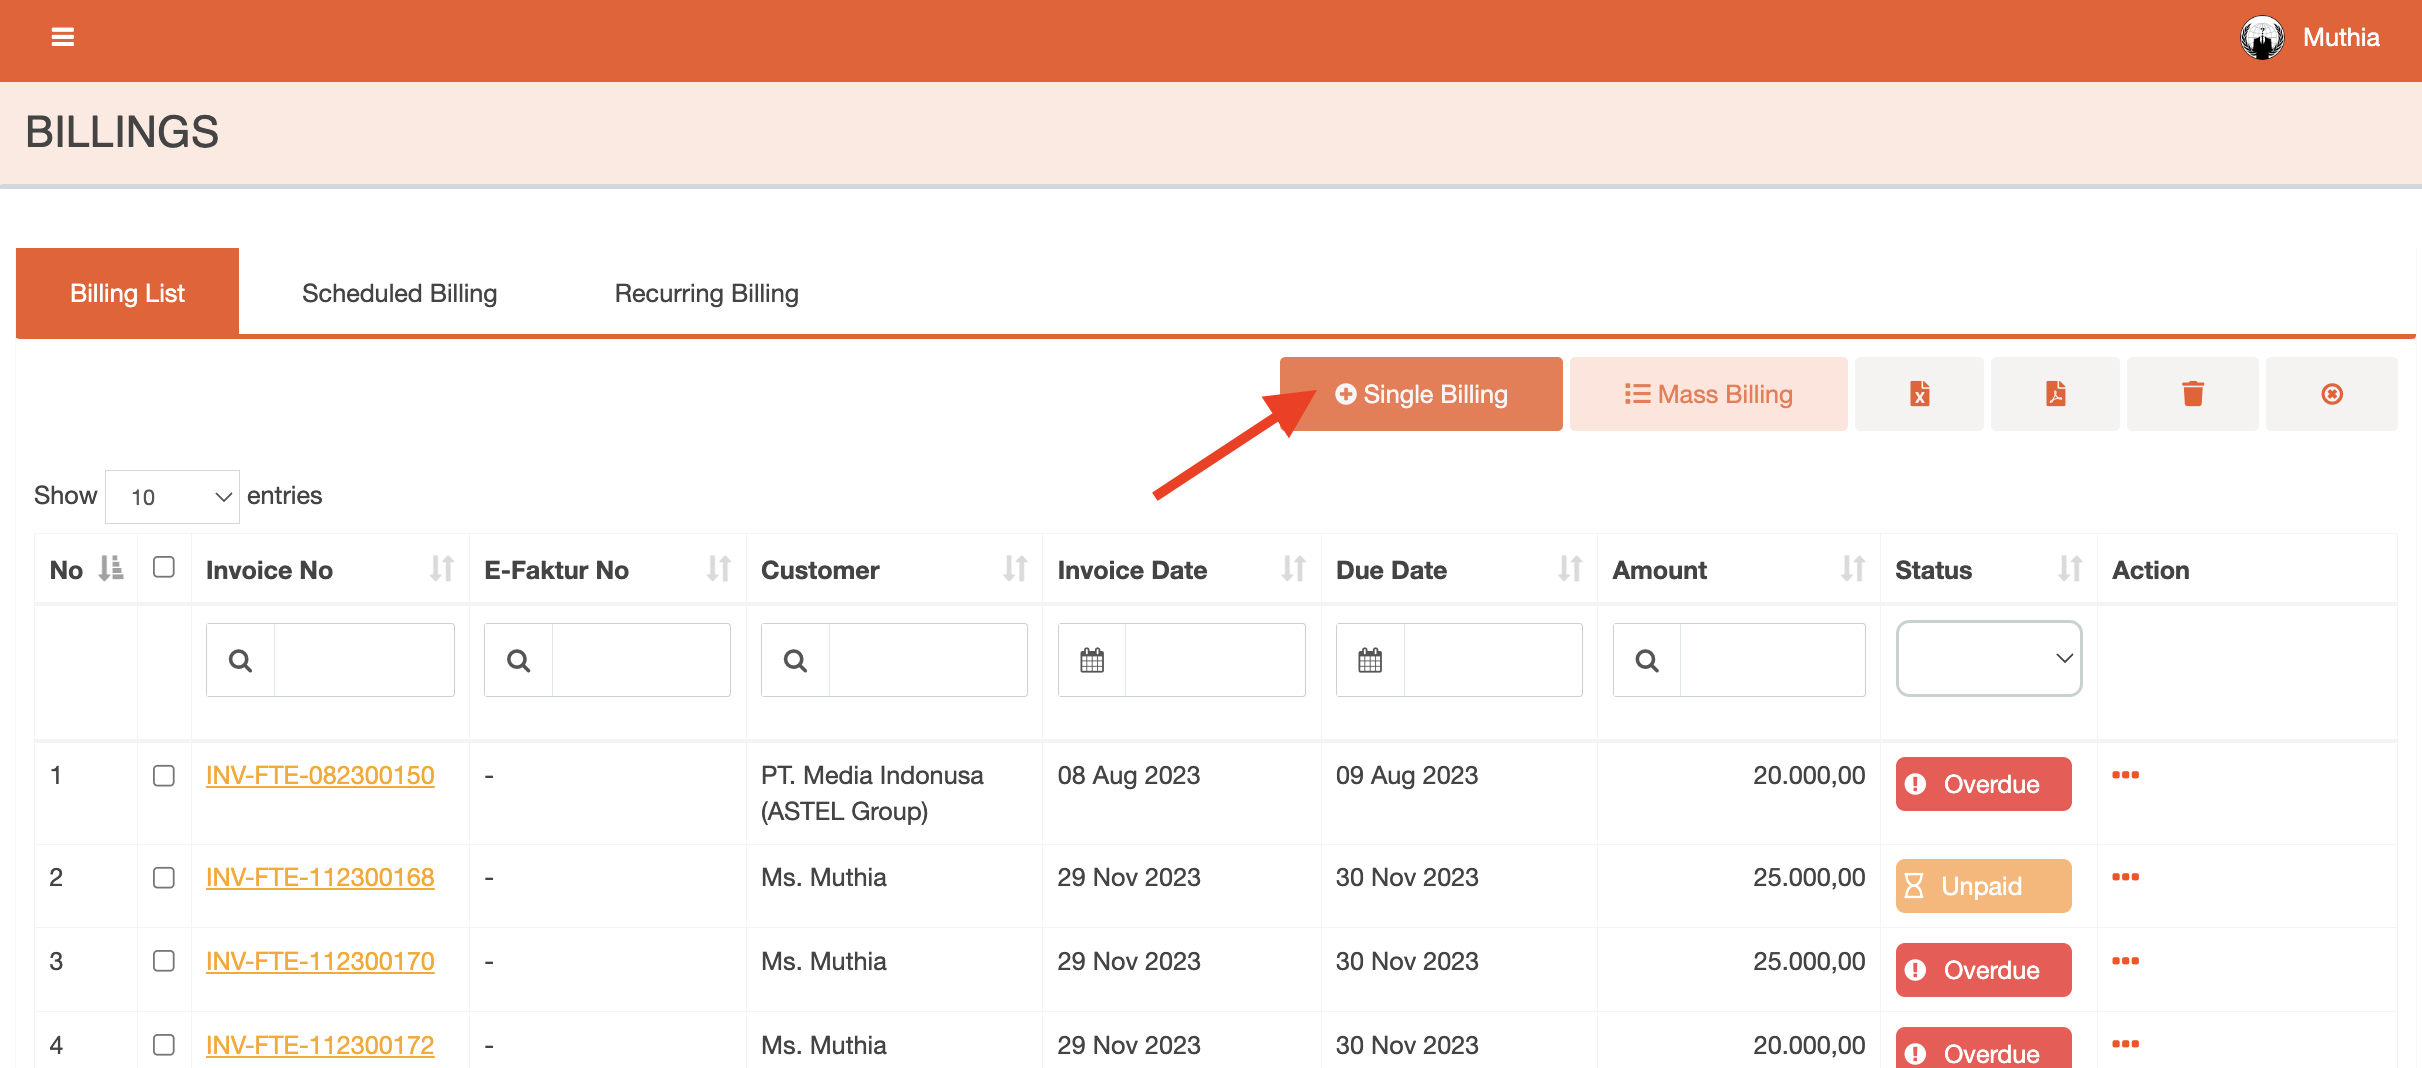This screenshot has height=1068, width=2422.
Task: Open Muthia user profile avatar
Action: (2261, 38)
